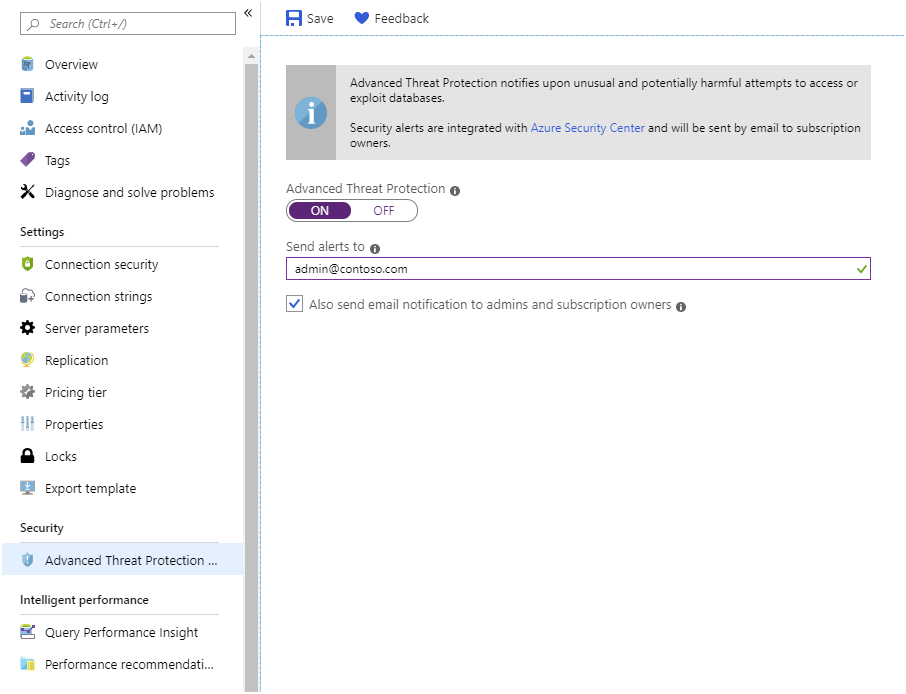Click the Save floppy disk icon

pyautogui.click(x=294, y=18)
